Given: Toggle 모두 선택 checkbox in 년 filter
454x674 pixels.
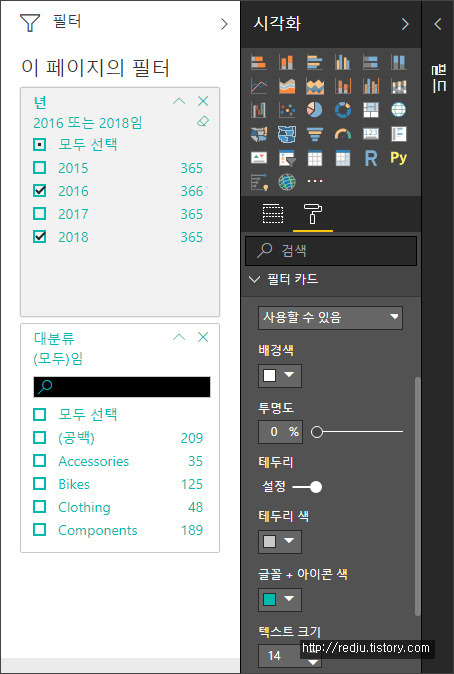Looking at the screenshot, I should pyautogui.click(x=40, y=144).
